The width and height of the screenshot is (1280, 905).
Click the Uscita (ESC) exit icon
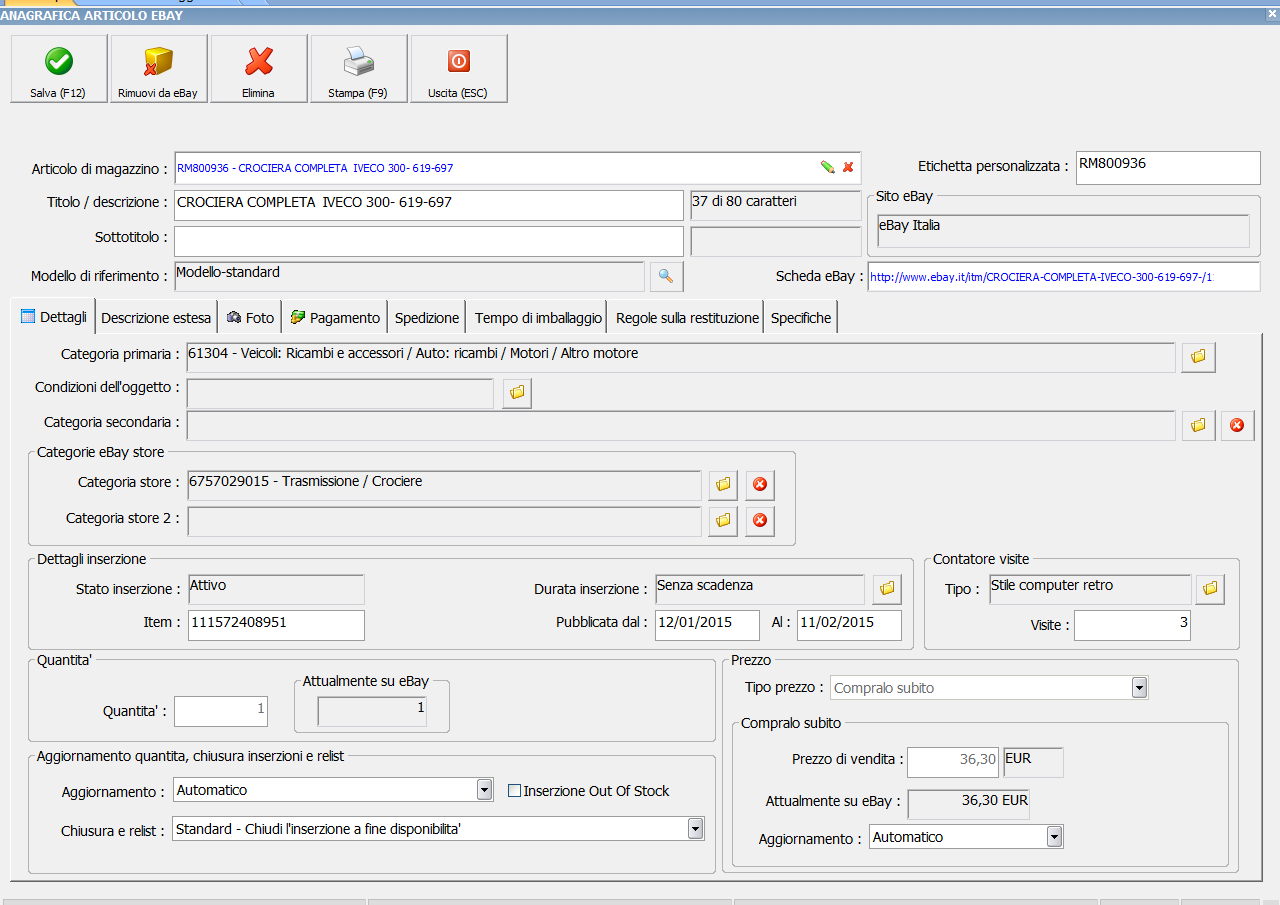point(458,63)
